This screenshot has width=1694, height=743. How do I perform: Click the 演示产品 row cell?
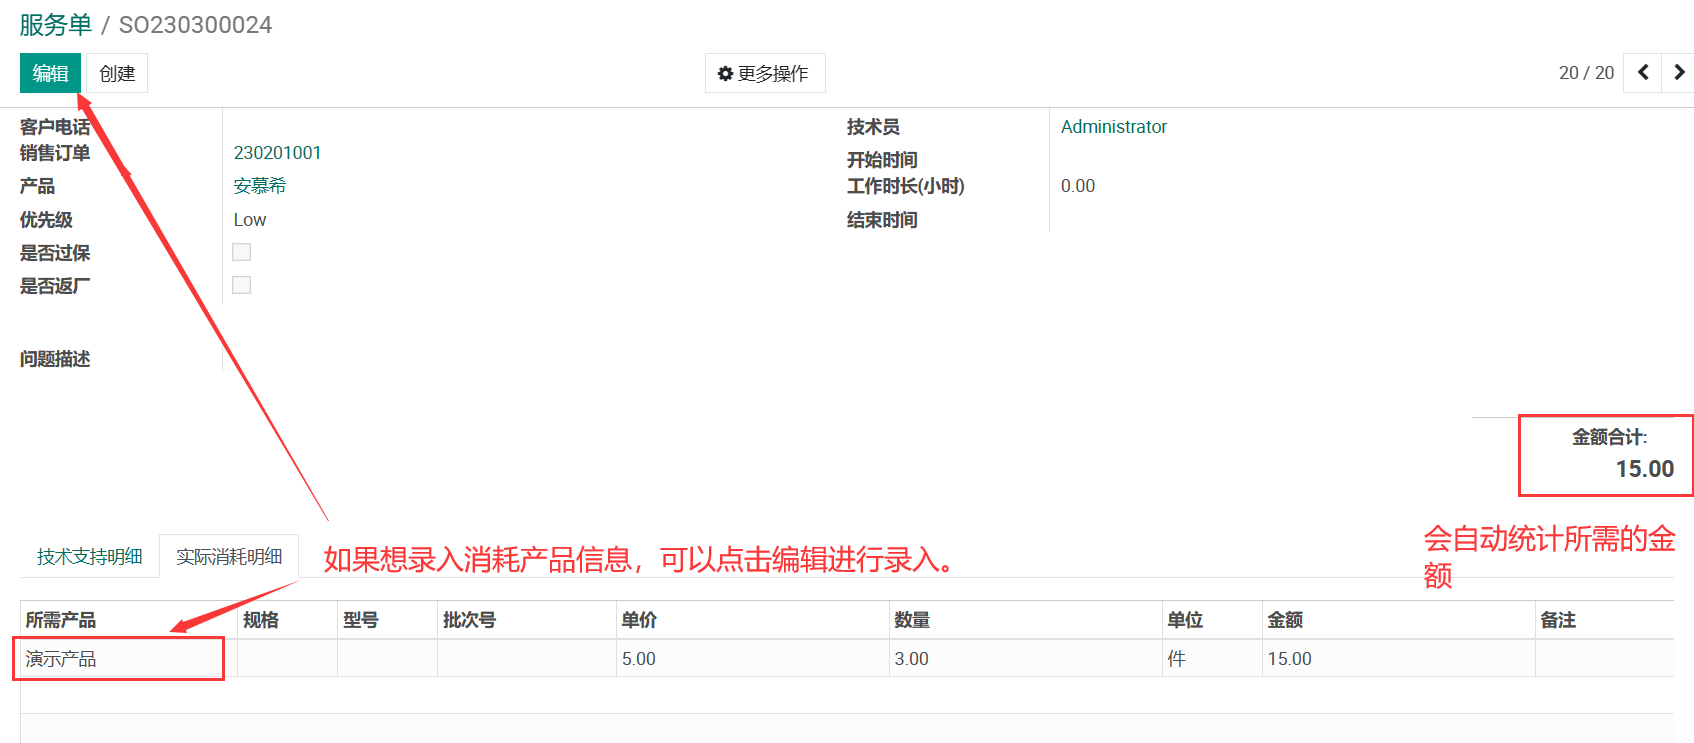(x=61, y=659)
